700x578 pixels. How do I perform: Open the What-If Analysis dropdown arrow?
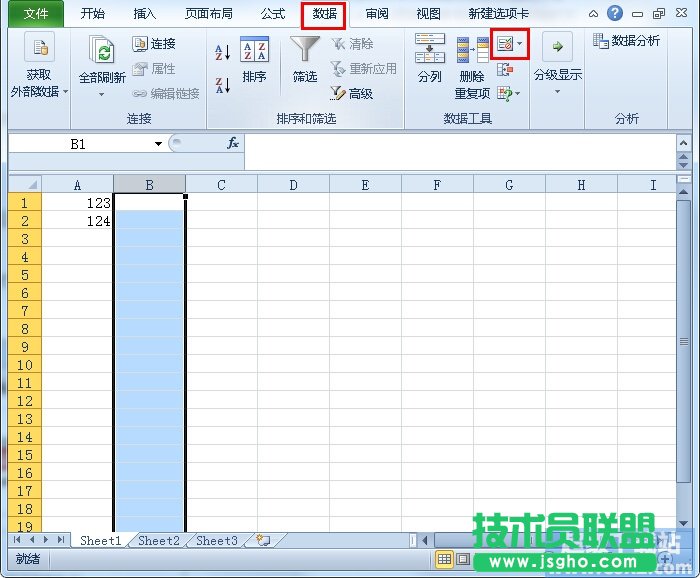point(518,93)
